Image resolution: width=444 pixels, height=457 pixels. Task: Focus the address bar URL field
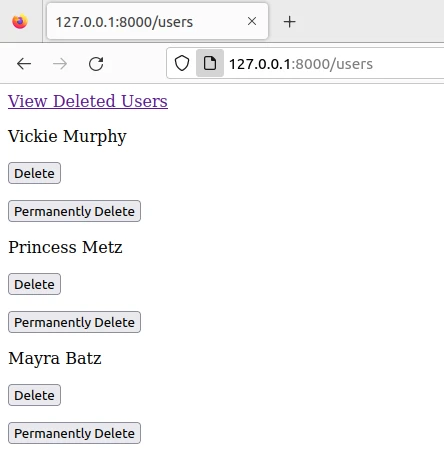[333, 64]
